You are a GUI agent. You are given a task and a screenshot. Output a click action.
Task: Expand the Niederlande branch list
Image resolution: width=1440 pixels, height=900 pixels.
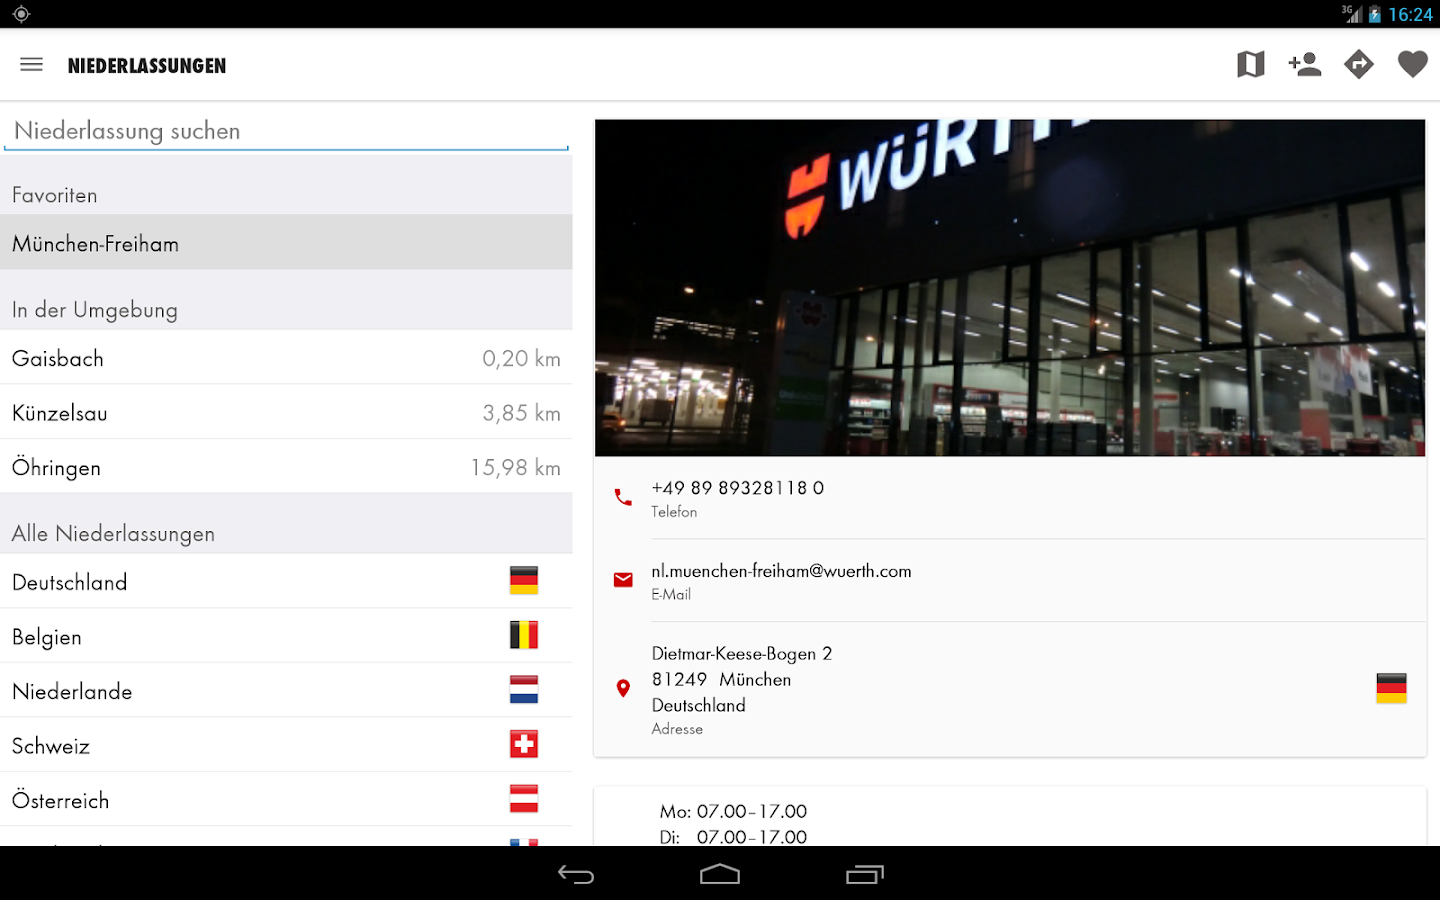(286, 691)
